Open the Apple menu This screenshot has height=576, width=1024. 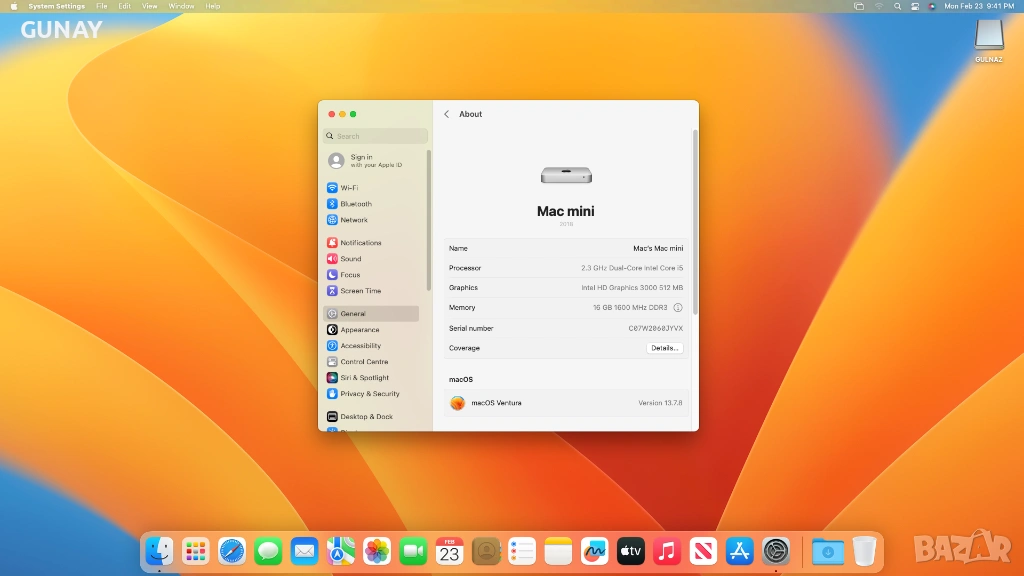(x=14, y=6)
